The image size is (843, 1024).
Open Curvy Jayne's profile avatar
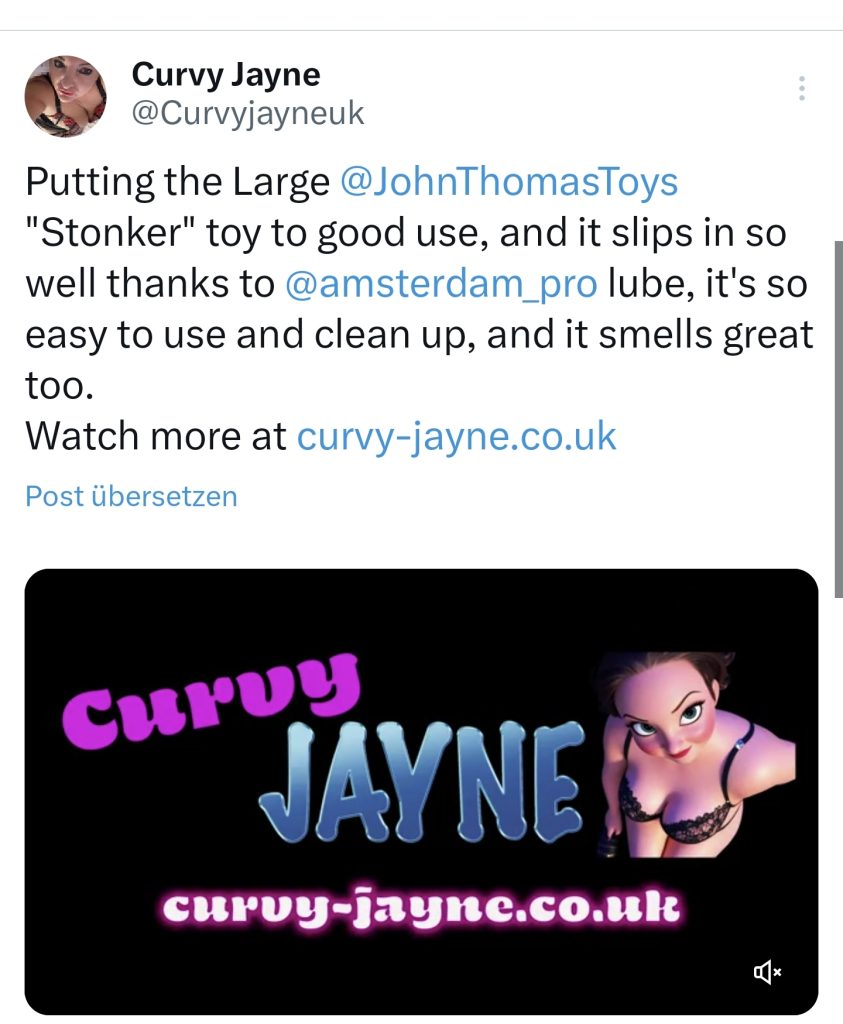click(x=66, y=96)
